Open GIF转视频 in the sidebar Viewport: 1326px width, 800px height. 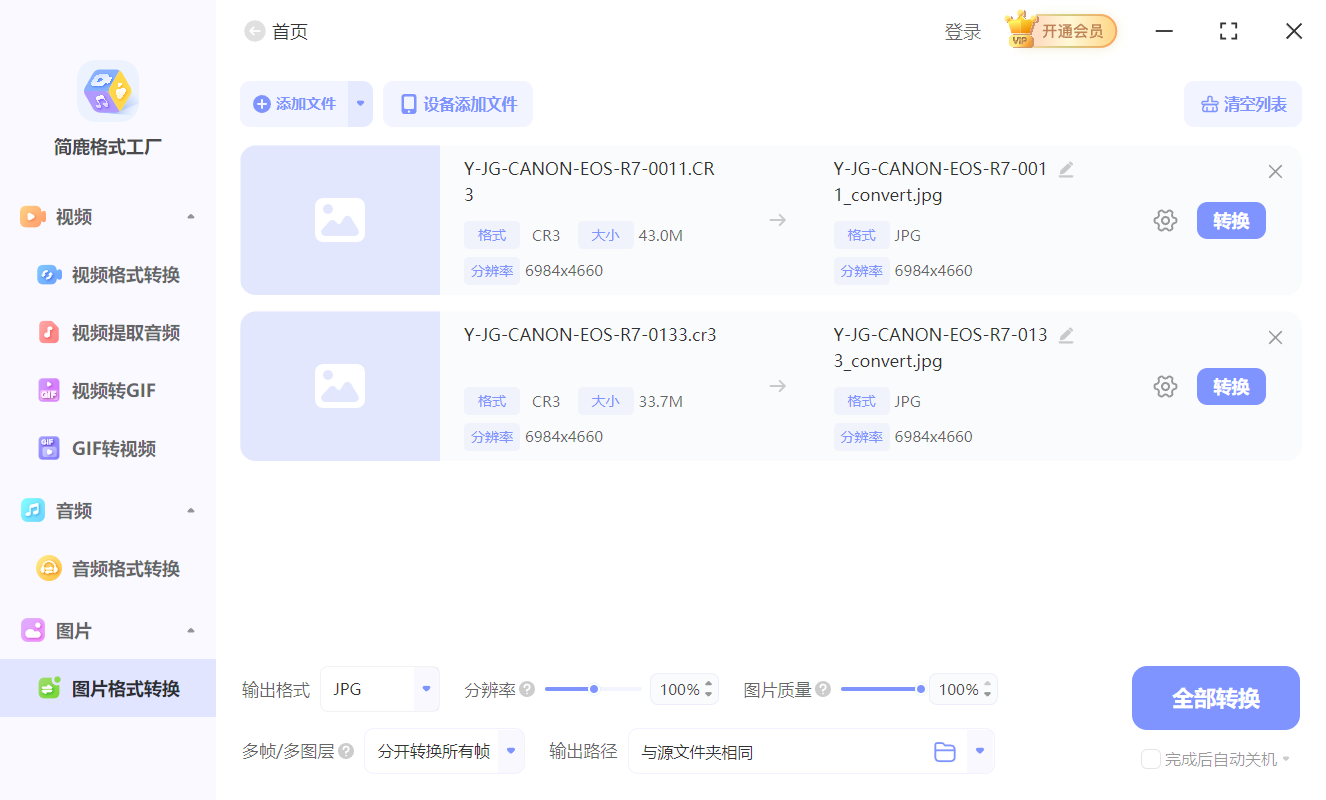click(108, 449)
